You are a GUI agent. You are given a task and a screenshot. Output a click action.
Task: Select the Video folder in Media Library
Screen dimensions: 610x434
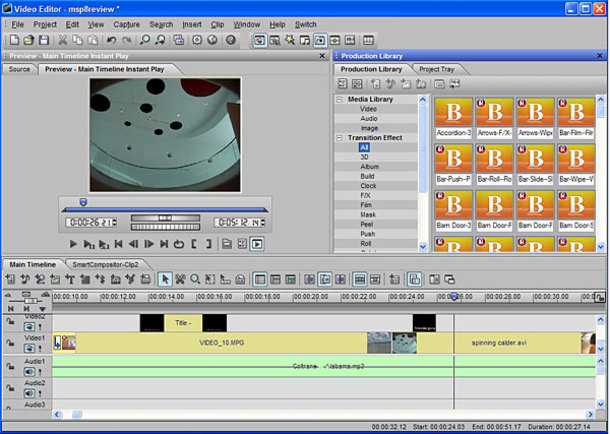click(368, 109)
